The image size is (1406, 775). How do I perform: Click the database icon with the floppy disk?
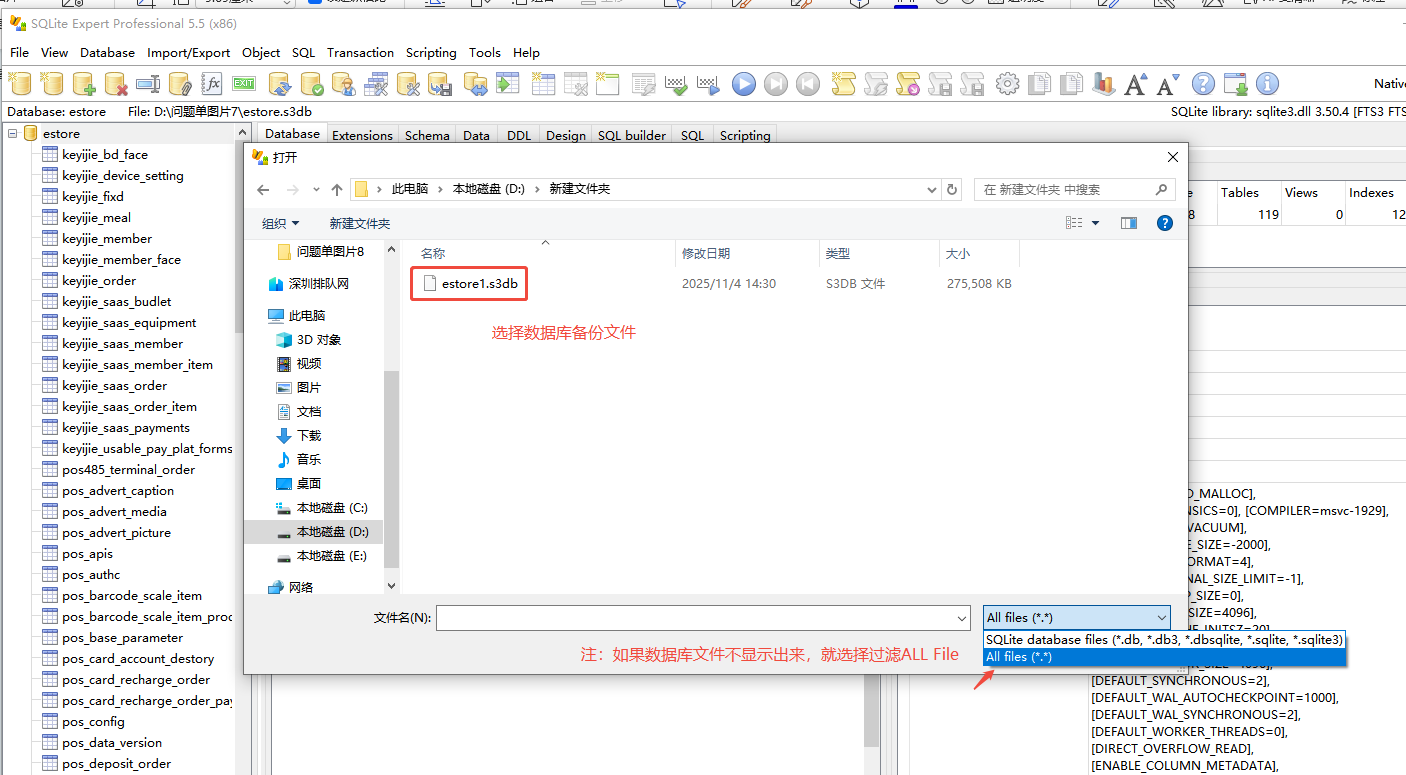click(440, 84)
